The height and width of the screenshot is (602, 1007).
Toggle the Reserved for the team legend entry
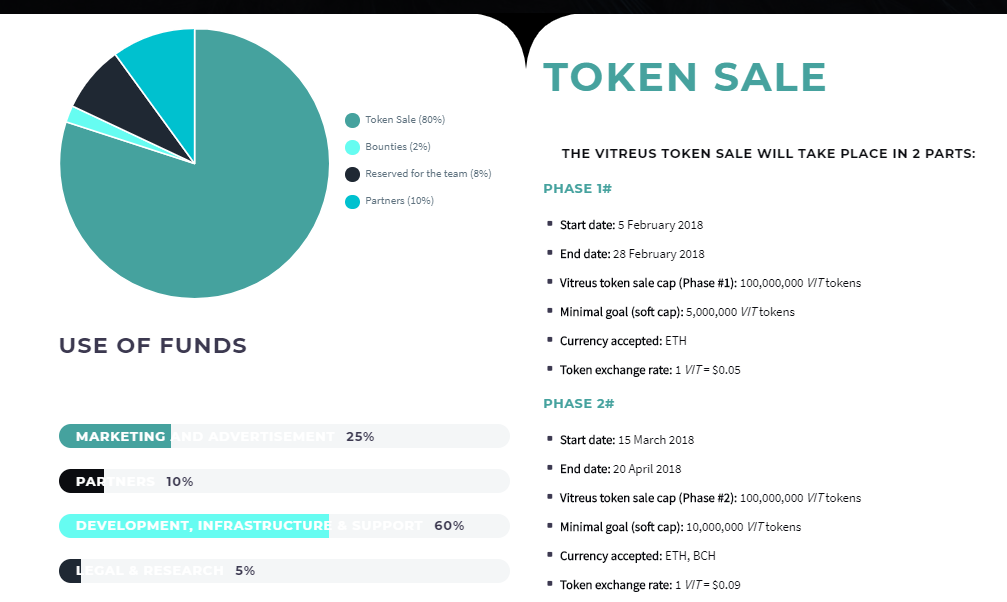(418, 174)
